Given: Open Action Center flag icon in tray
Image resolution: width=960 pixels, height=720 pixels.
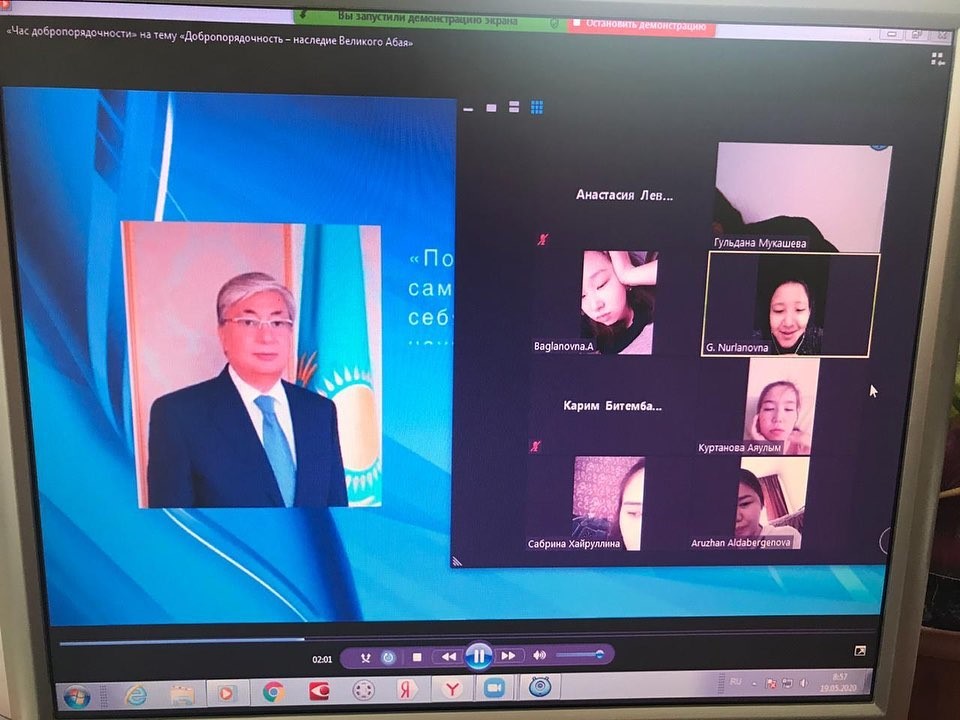Looking at the screenshot, I should (771, 683).
